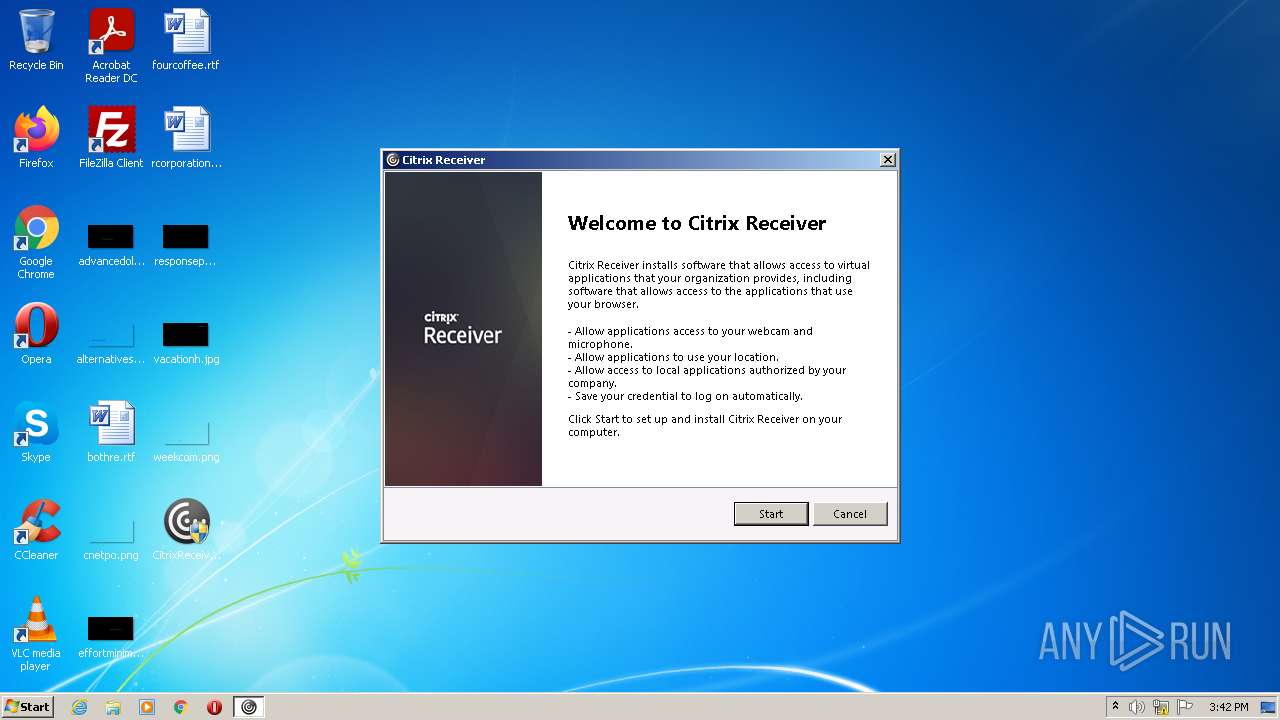Click the Citrix Receiver logo banner
This screenshot has height=720, width=1280.
[463, 329]
